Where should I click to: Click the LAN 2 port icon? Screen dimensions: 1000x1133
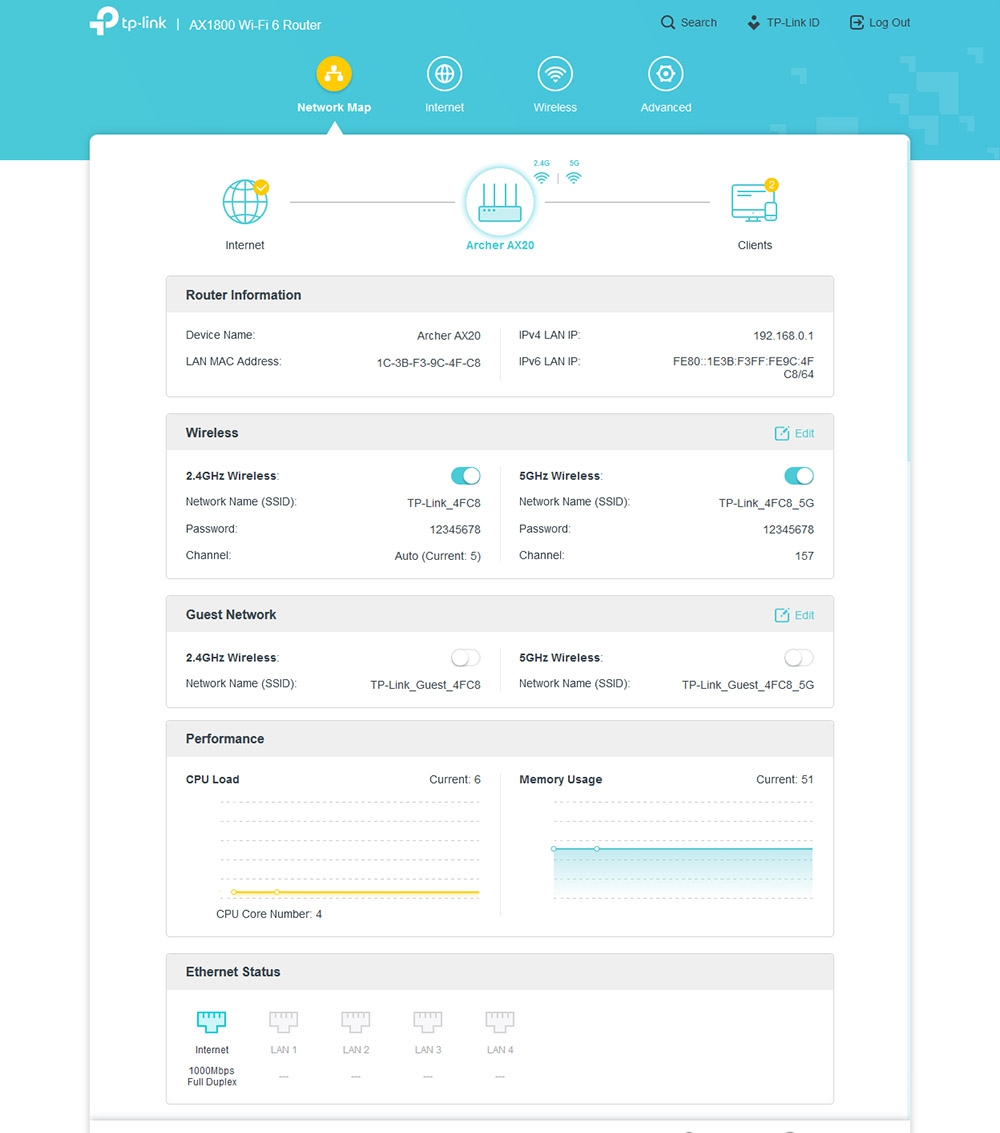point(355,1022)
